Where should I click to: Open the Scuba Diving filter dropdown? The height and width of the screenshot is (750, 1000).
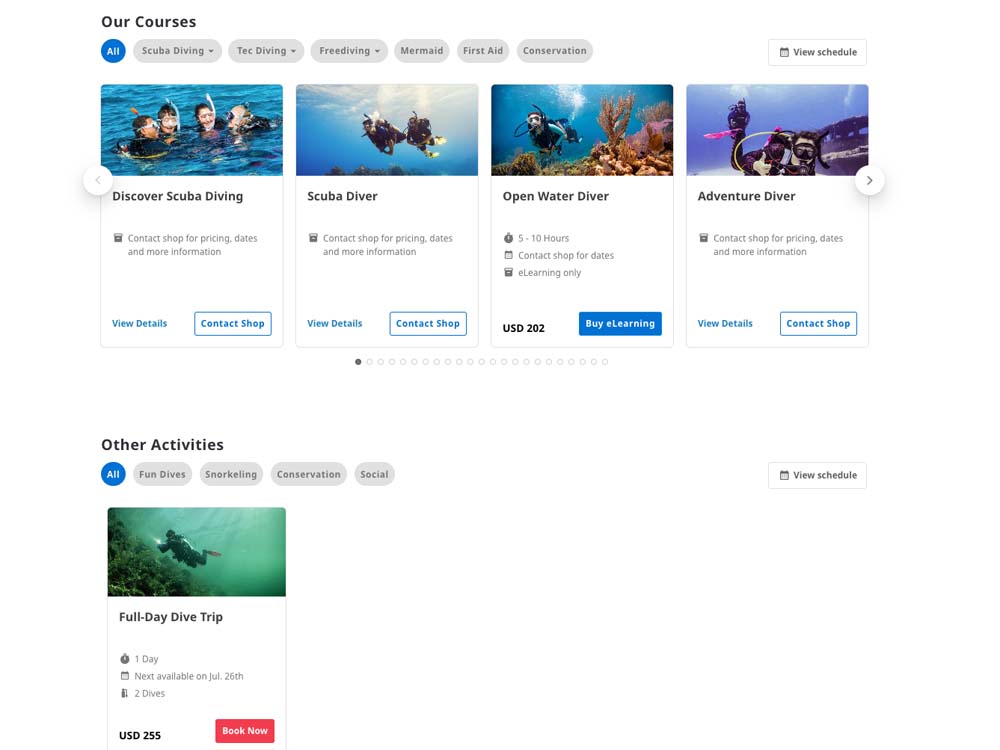pos(177,50)
